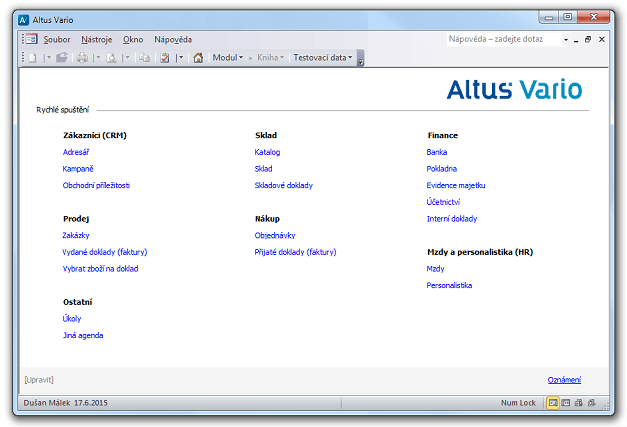Click the Oznámení link
The image size is (627, 427).
point(564,380)
